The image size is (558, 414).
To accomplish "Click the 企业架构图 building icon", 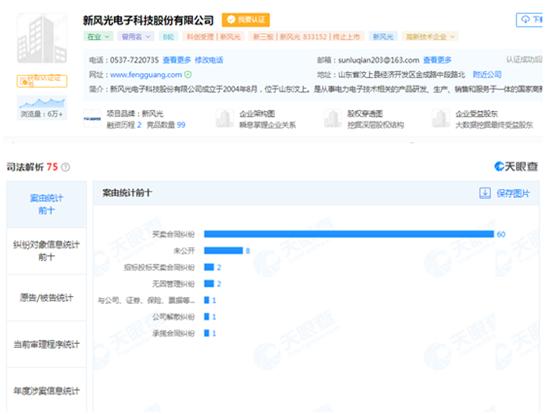I will [x=225, y=119].
